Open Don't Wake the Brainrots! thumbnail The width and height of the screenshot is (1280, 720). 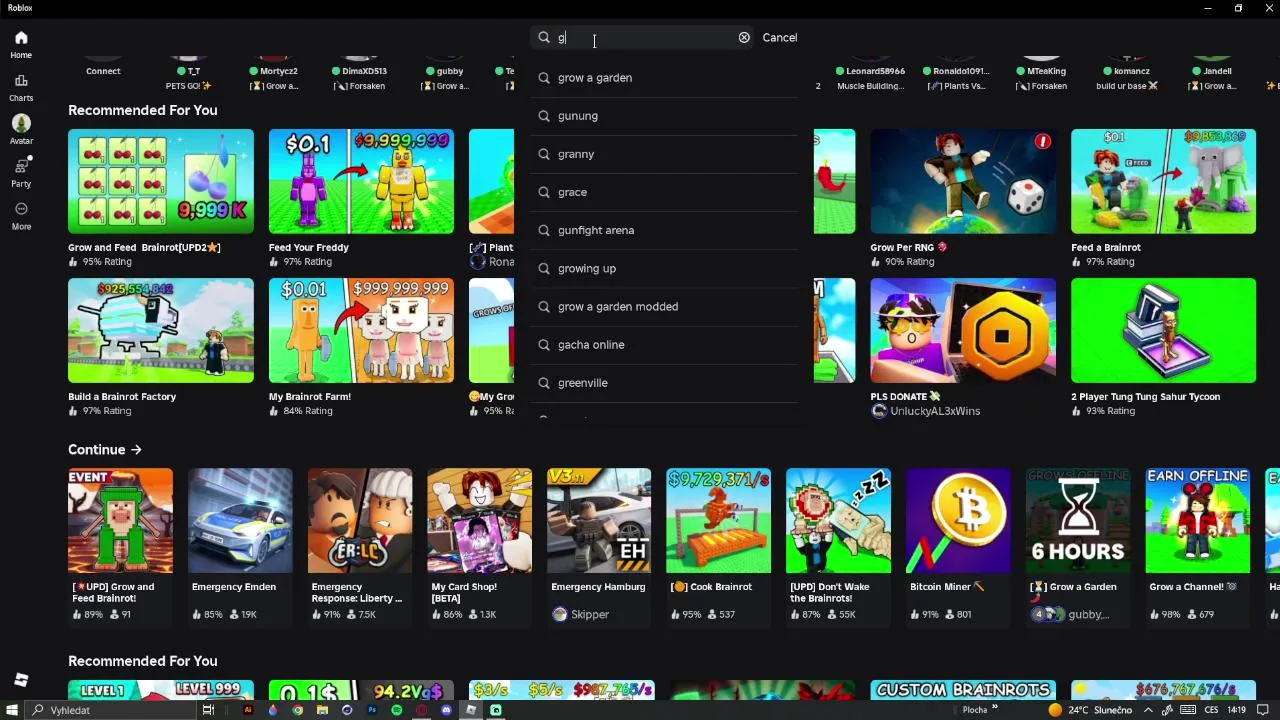point(838,521)
